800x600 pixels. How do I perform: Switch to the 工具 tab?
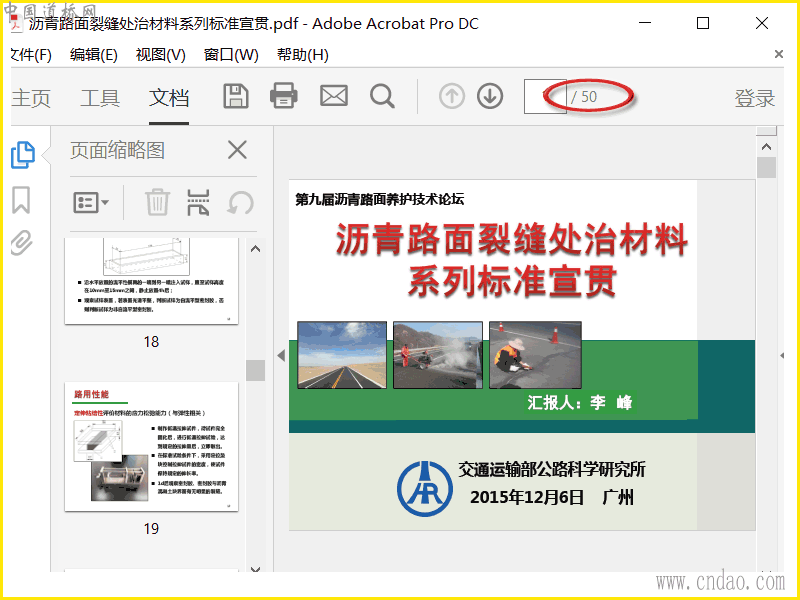pos(100,98)
